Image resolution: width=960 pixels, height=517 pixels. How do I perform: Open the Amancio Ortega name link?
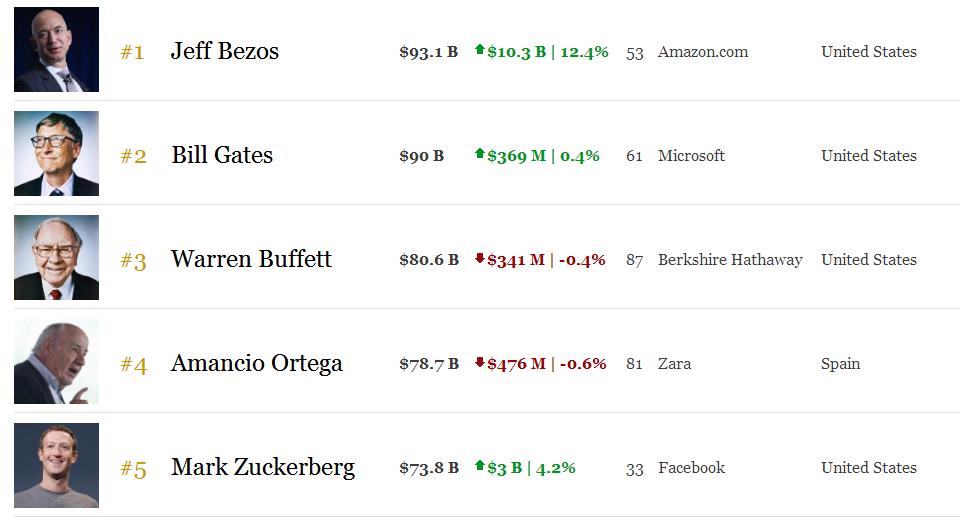click(x=256, y=363)
